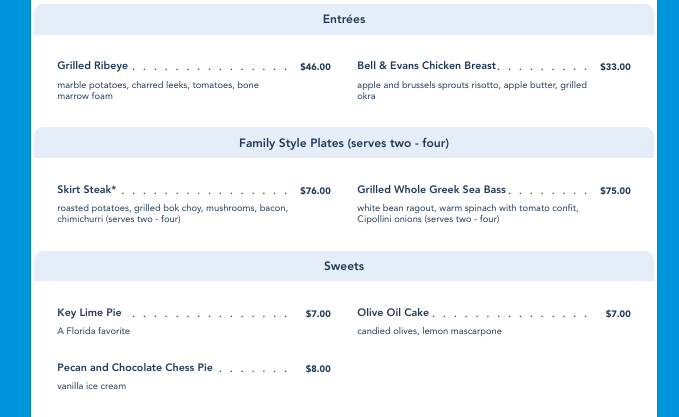Select Grilled Whole Greek Sea Bass title
Viewport: 679px width, 417px height.
431,190
